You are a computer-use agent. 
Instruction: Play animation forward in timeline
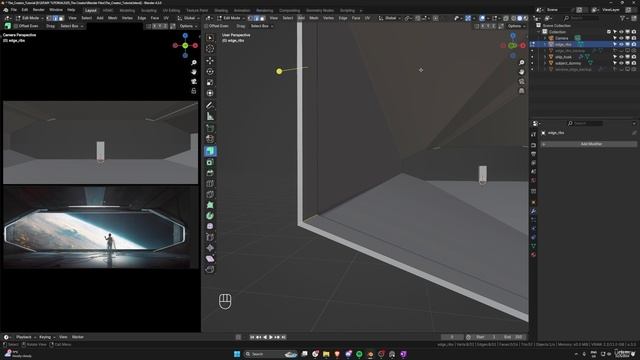coord(271,337)
